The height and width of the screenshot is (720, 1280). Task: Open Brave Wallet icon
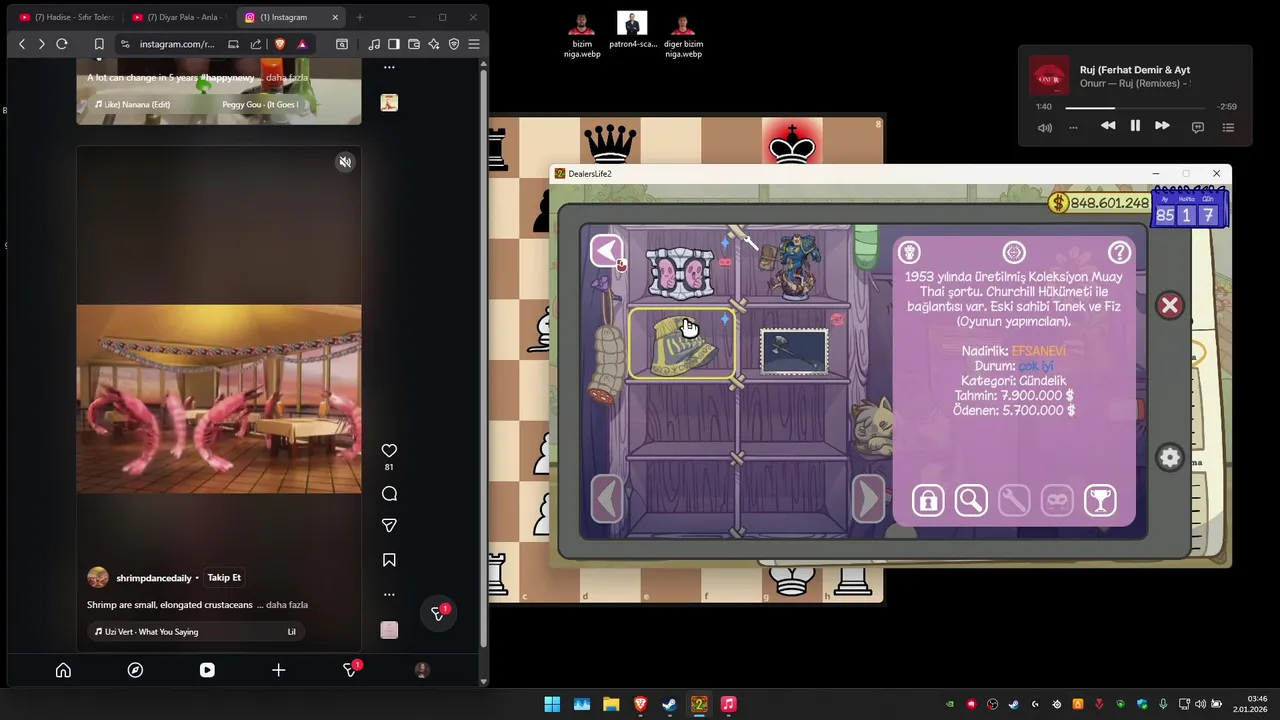pos(414,44)
